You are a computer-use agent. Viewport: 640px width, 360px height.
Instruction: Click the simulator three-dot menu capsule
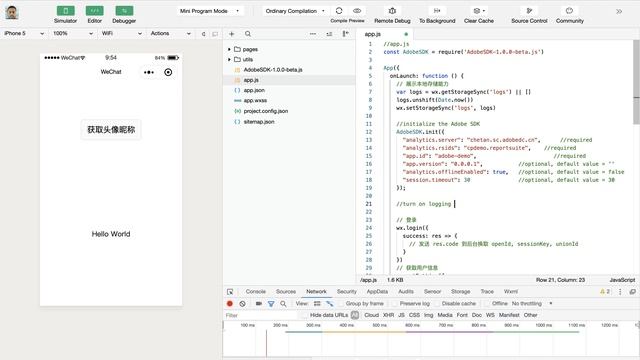(x=149, y=72)
